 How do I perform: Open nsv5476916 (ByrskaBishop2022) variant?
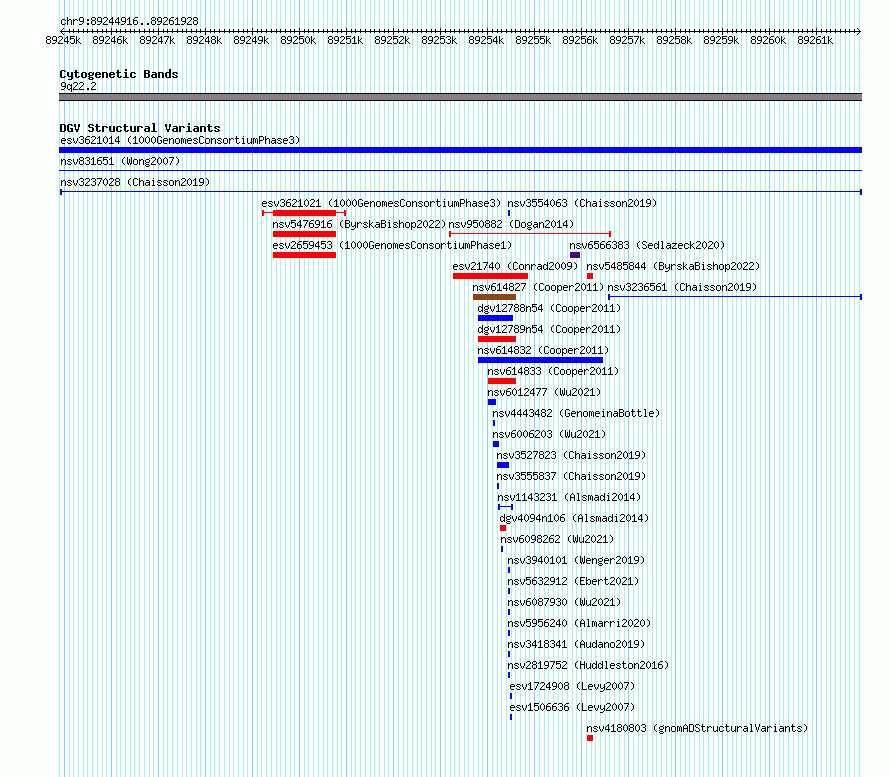[x=359, y=224]
